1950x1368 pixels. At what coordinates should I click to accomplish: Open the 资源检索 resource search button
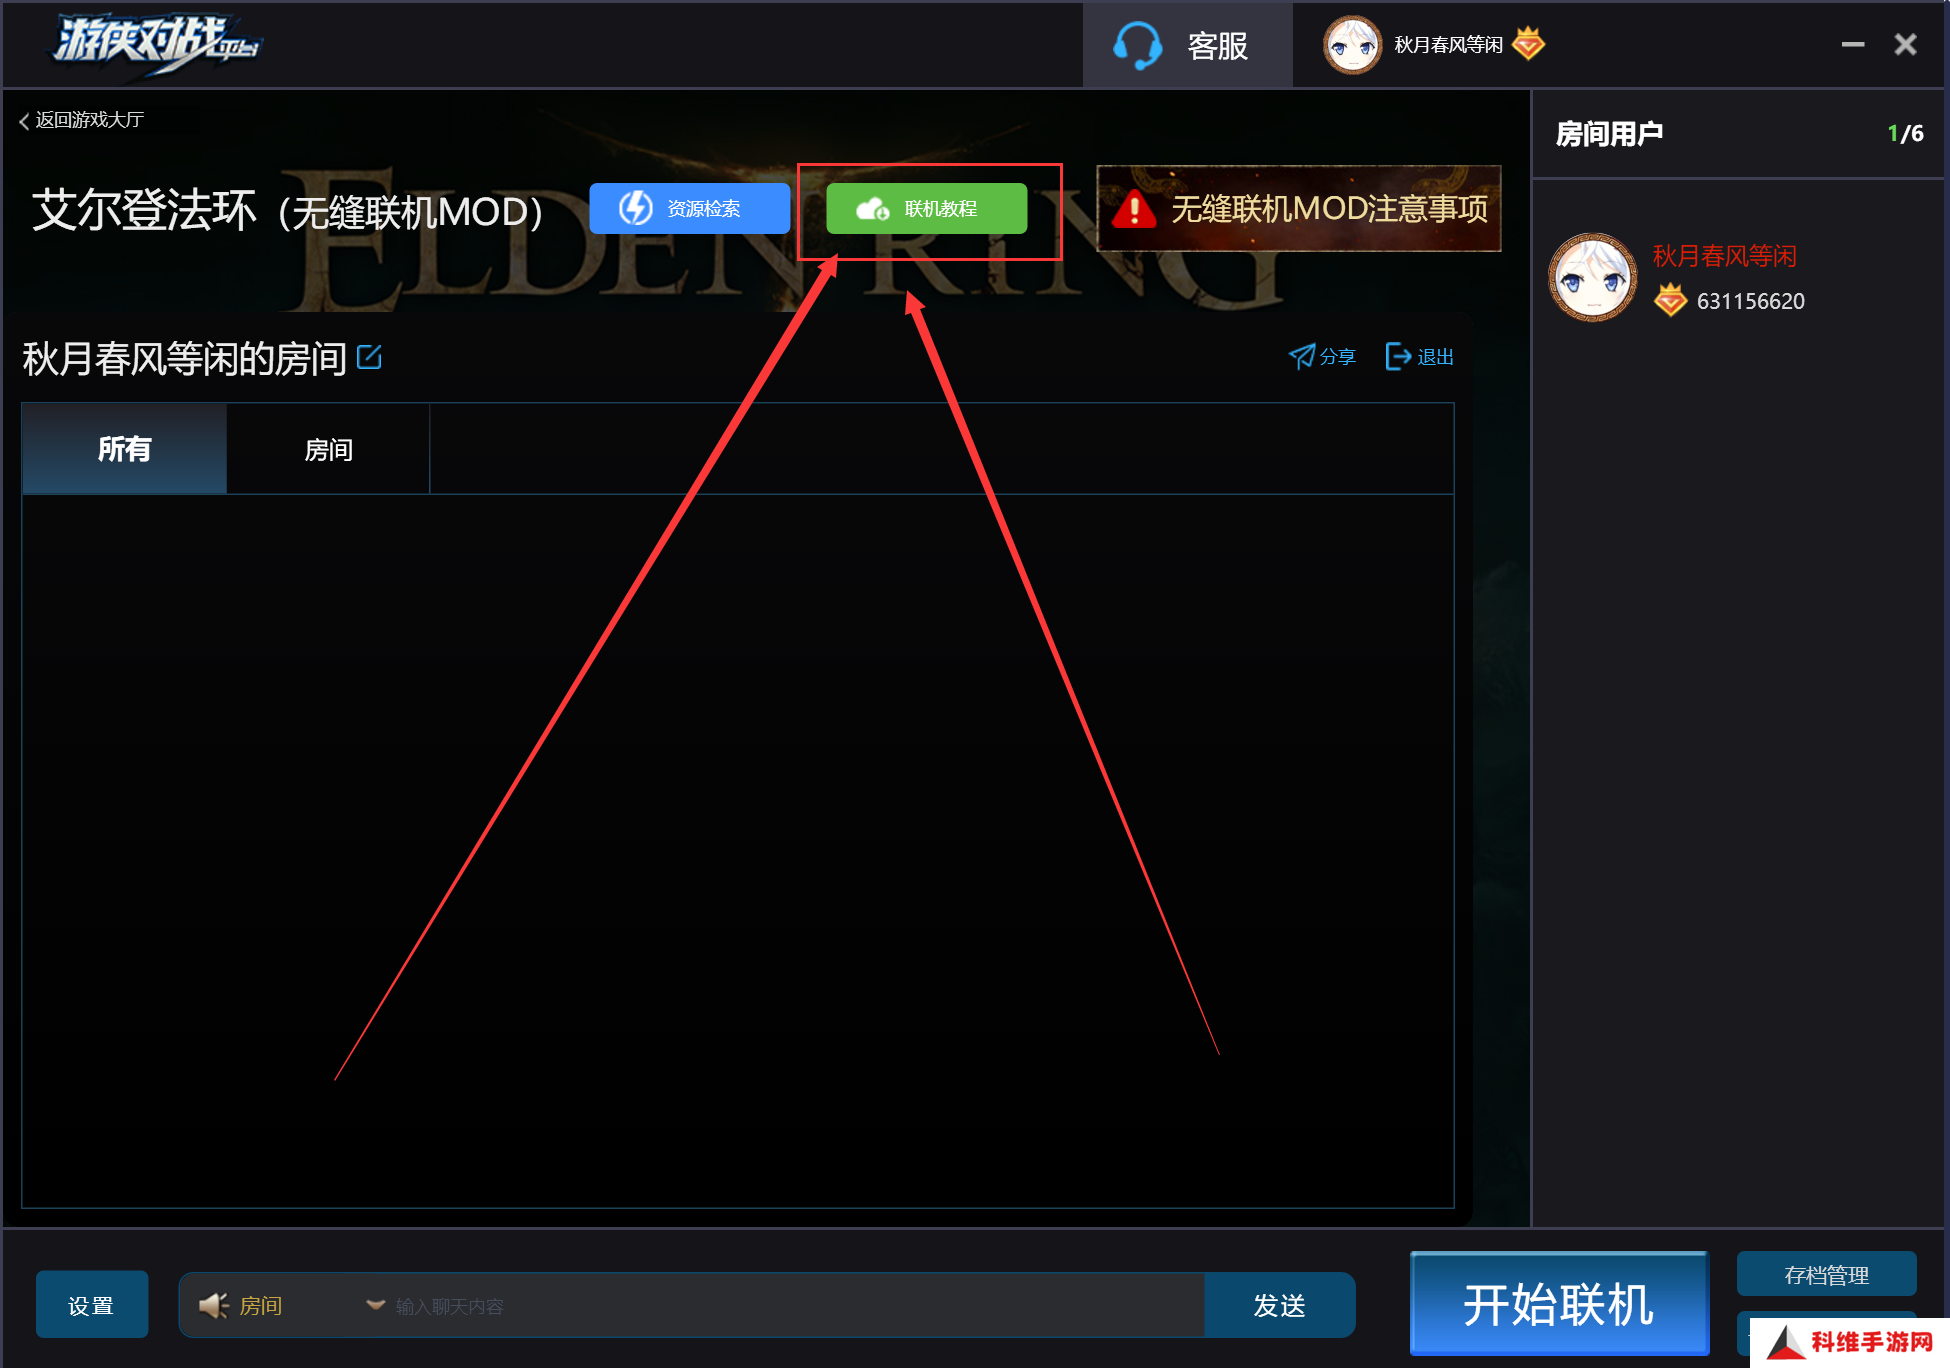tap(690, 208)
